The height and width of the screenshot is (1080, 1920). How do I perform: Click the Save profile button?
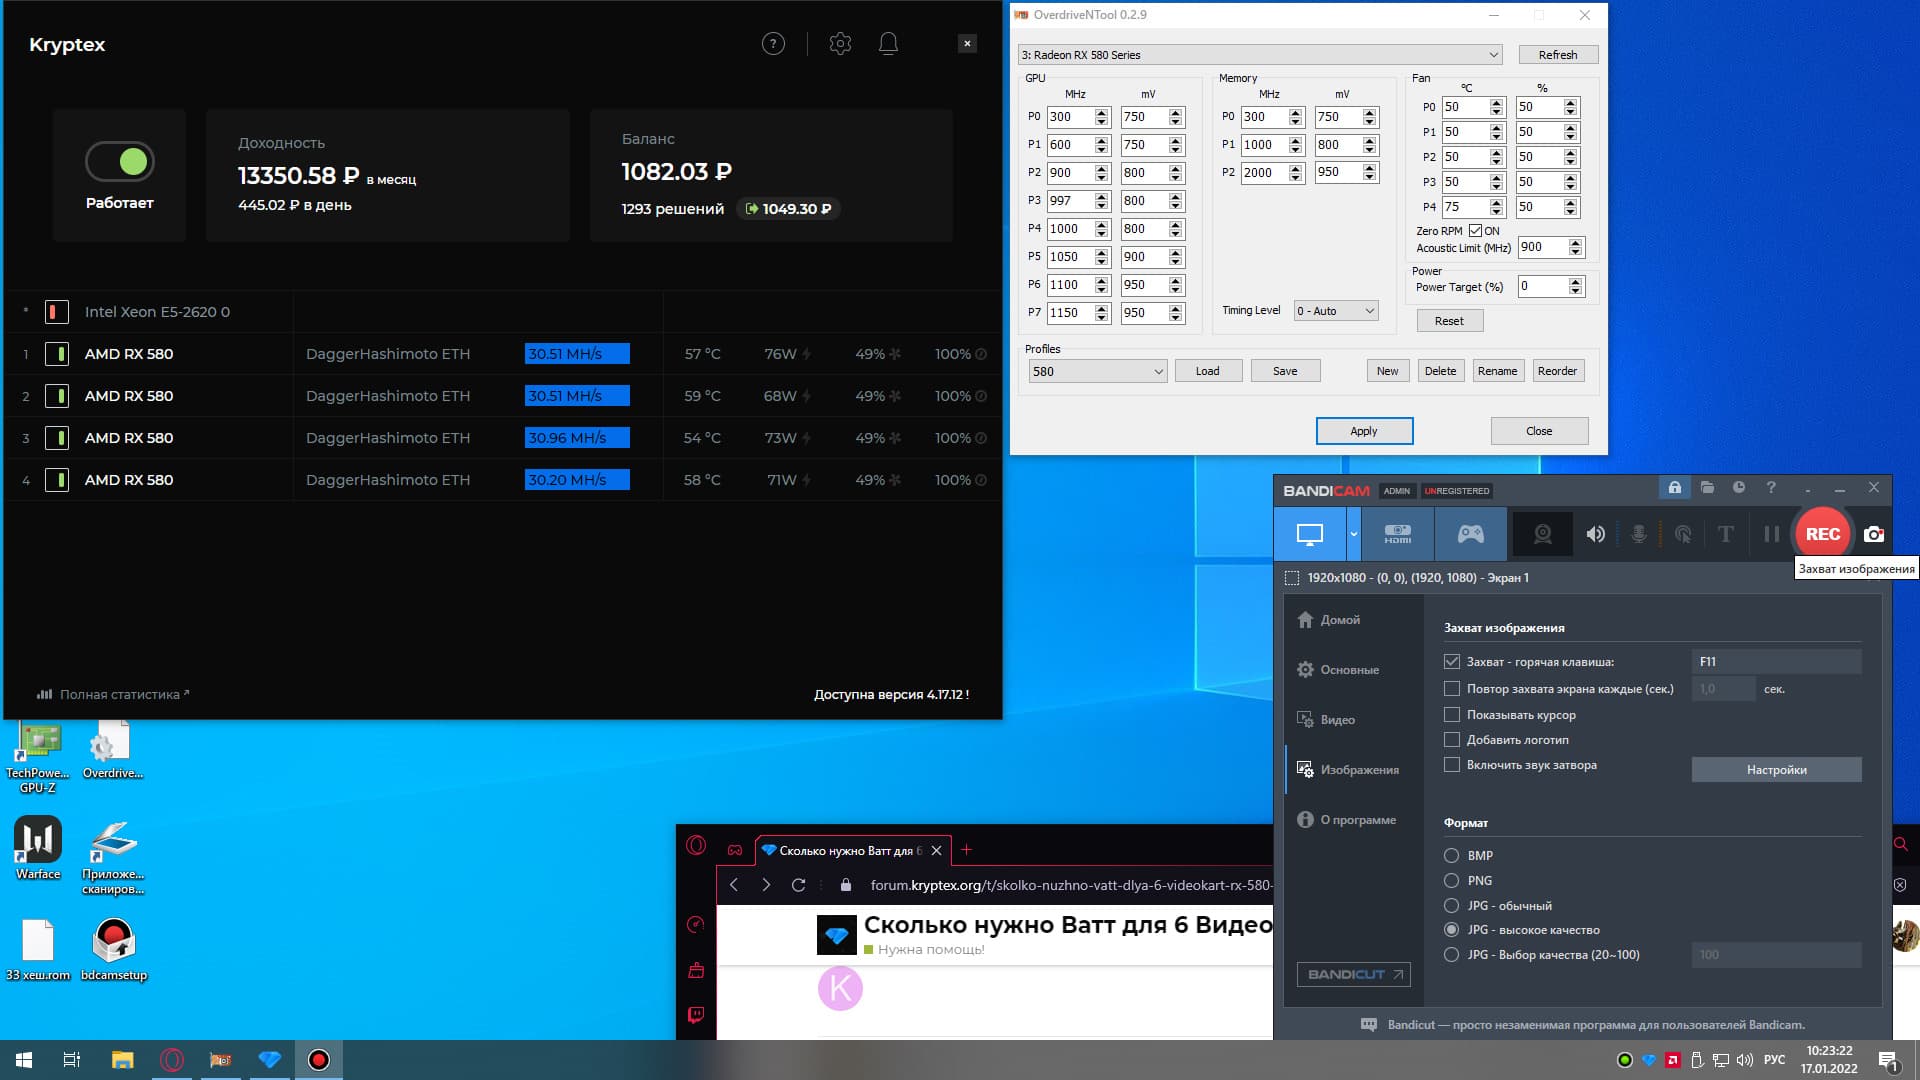tap(1285, 371)
